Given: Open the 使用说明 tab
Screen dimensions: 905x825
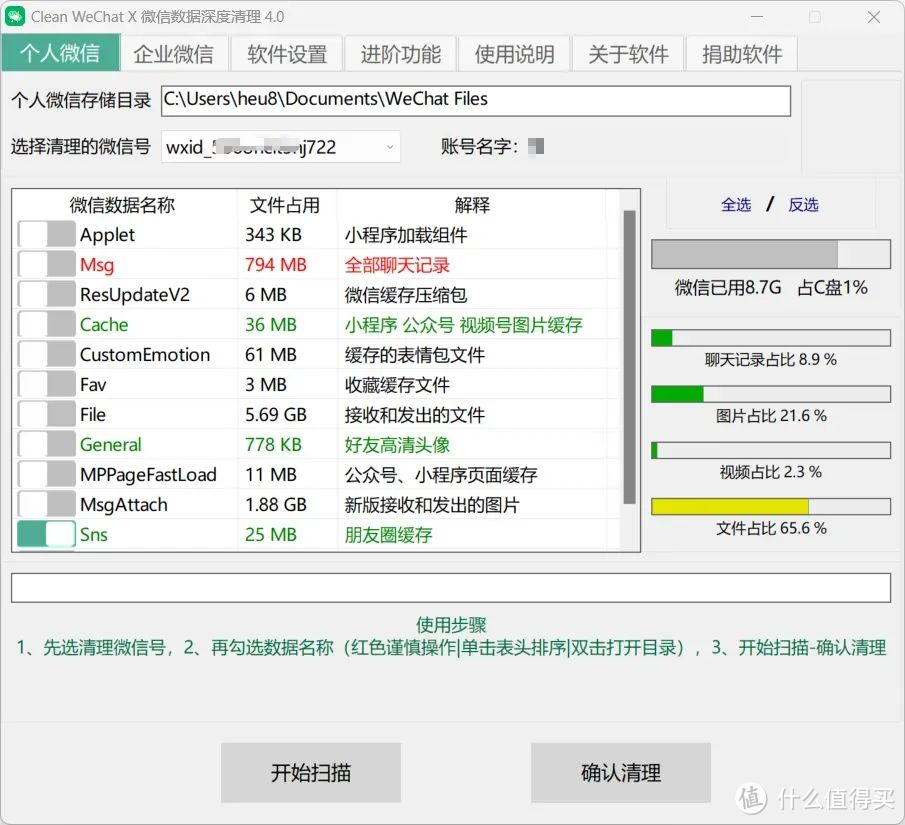Looking at the screenshot, I should (515, 54).
